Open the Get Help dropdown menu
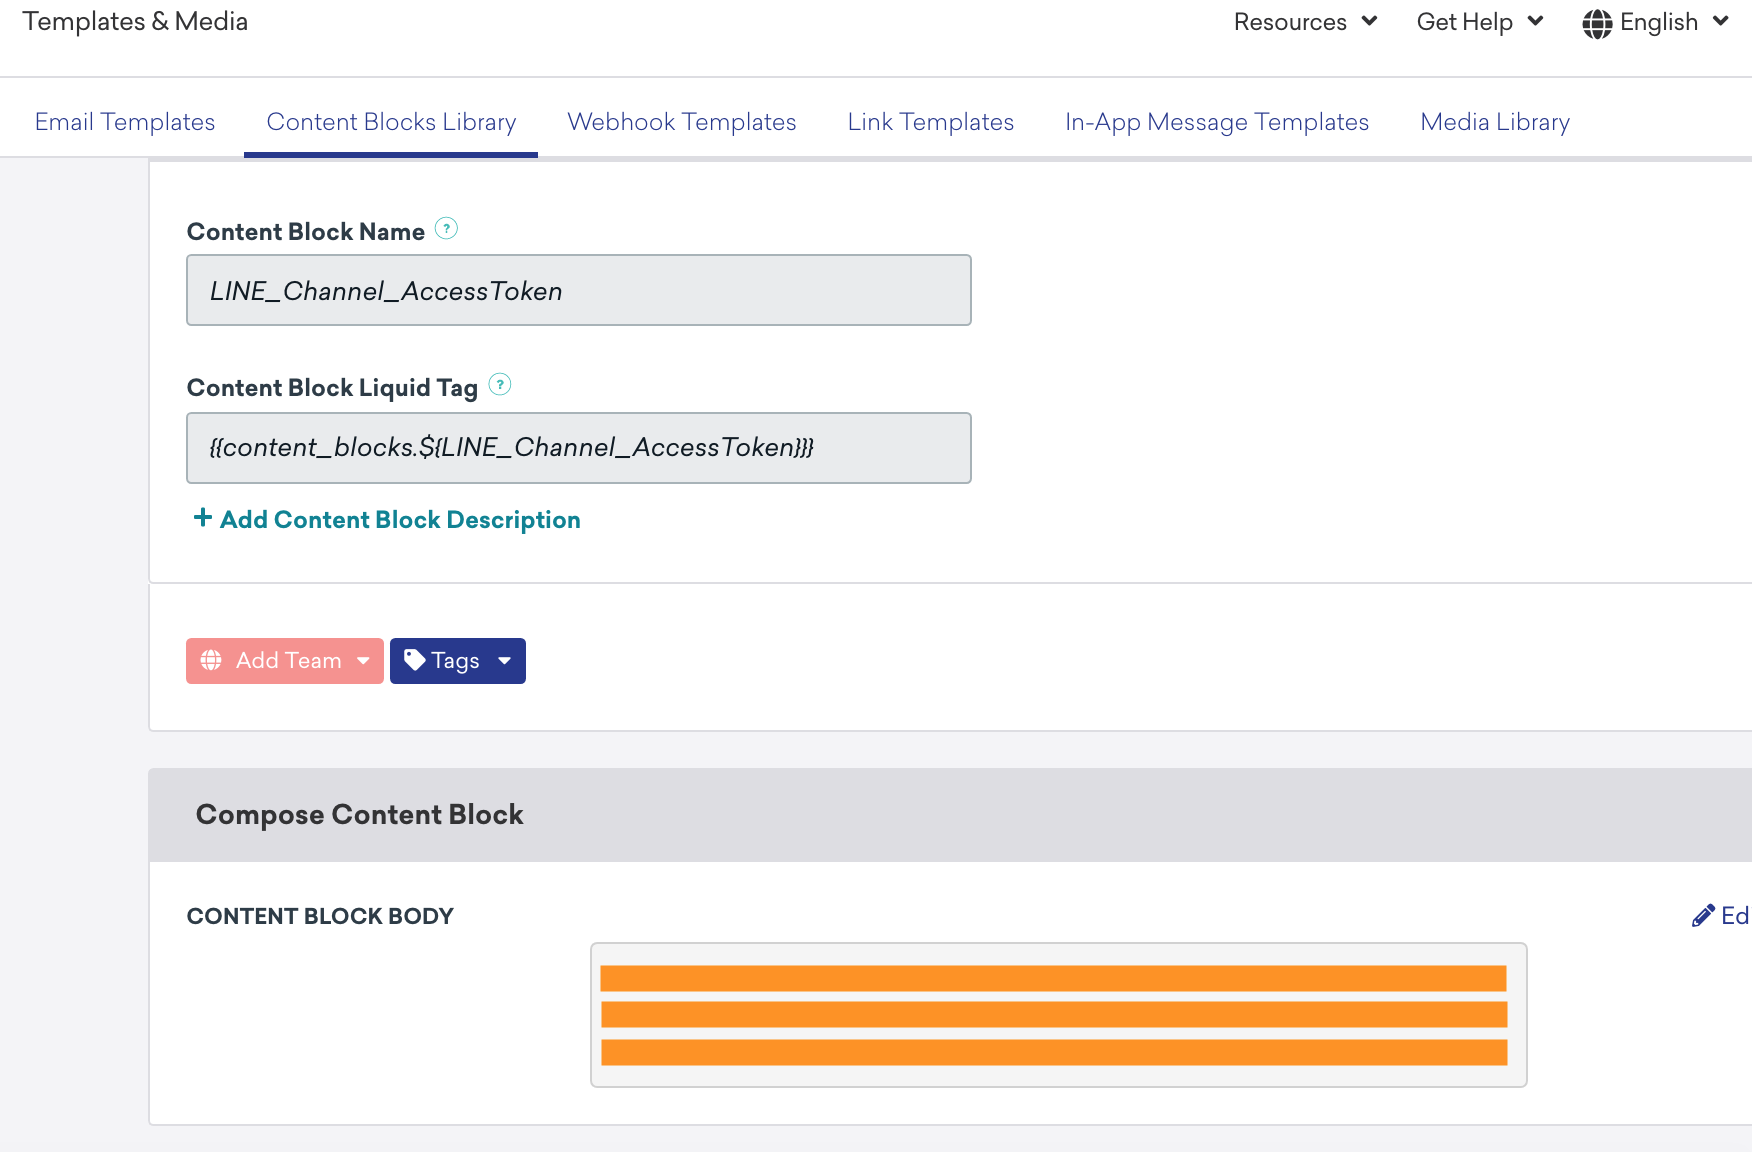The width and height of the screenshot is (1752, 1152). tap(1480, 22)
